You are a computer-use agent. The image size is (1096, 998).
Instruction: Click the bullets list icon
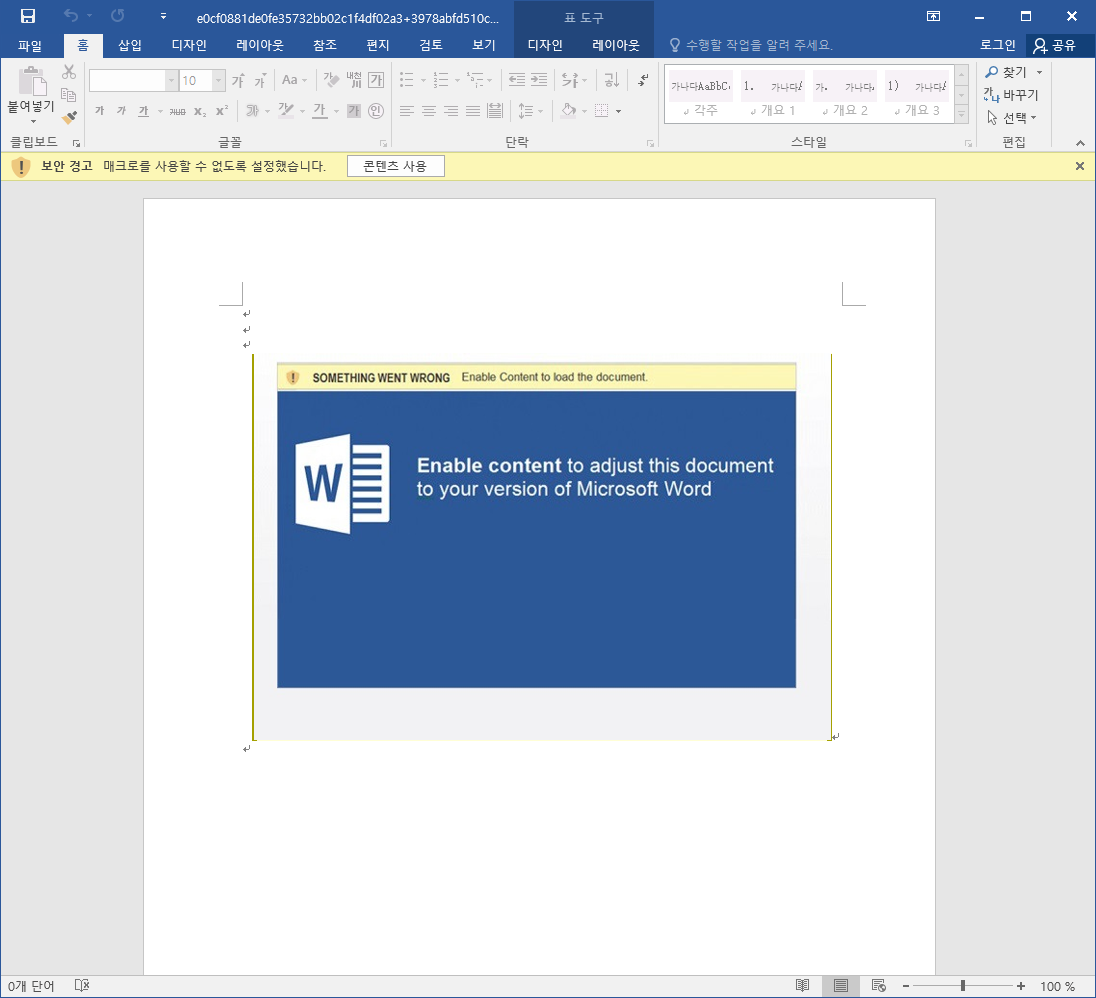point(407,80)
